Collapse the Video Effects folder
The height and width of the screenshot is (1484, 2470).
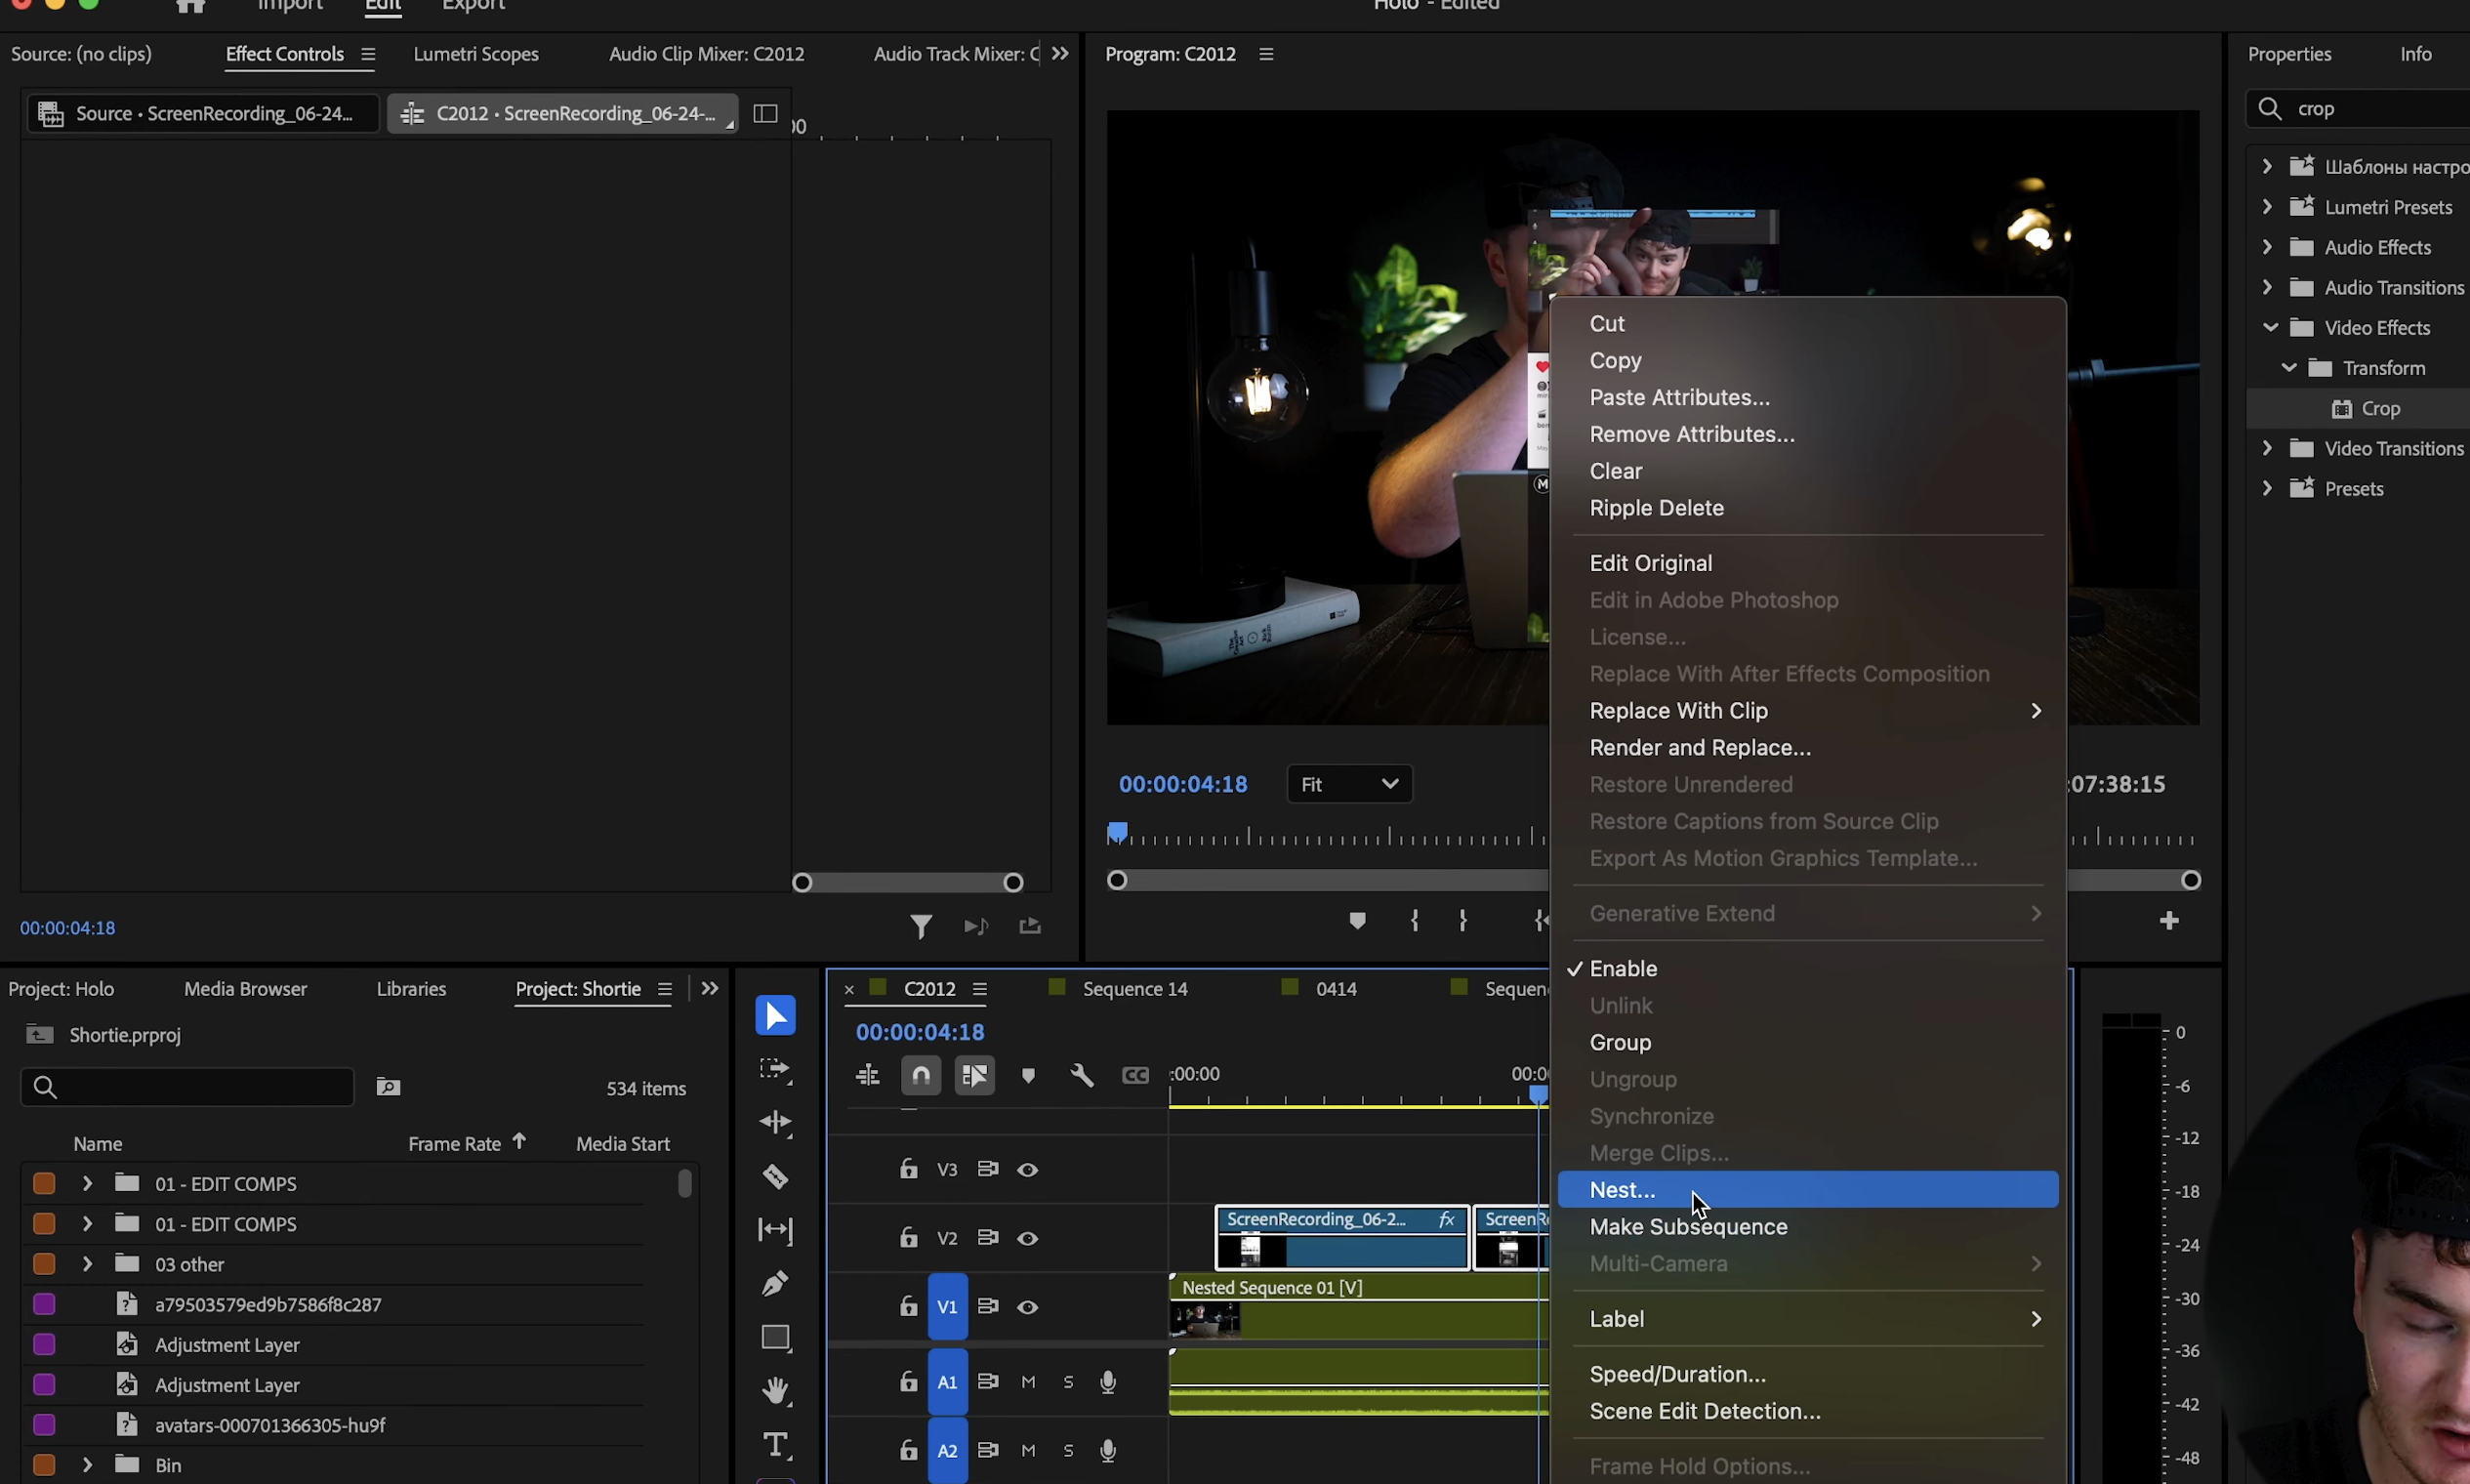(x=2270, y=327)
